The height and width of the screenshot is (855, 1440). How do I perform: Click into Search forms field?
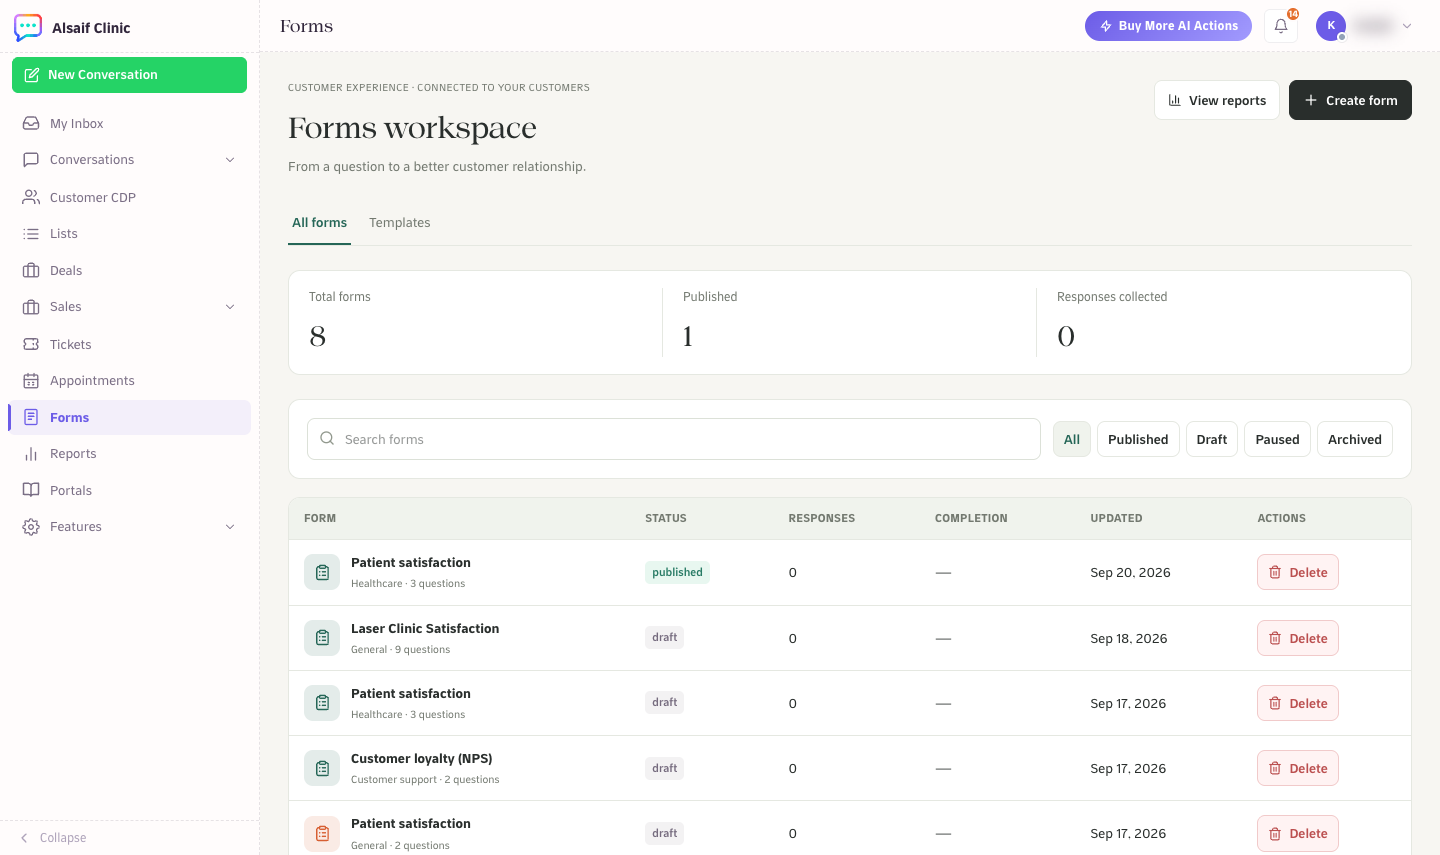coord(674,439)
